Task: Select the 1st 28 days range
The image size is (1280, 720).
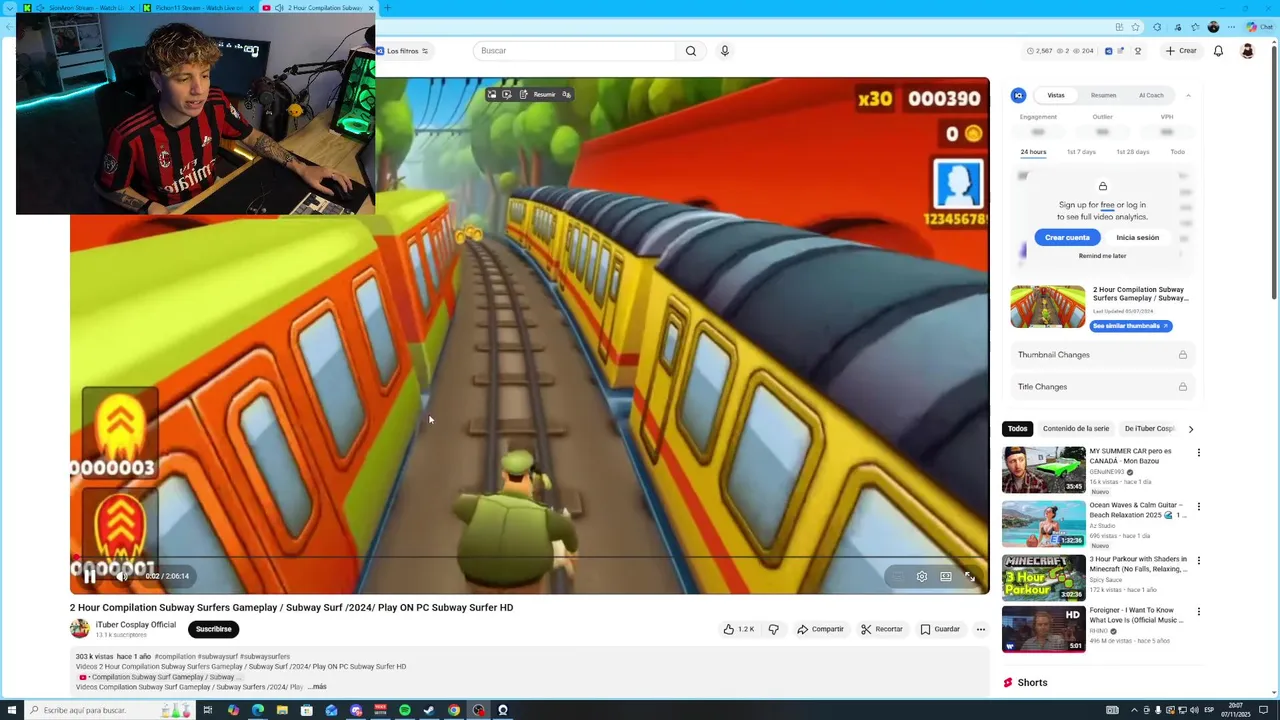Action: [x=1133, y=152]
